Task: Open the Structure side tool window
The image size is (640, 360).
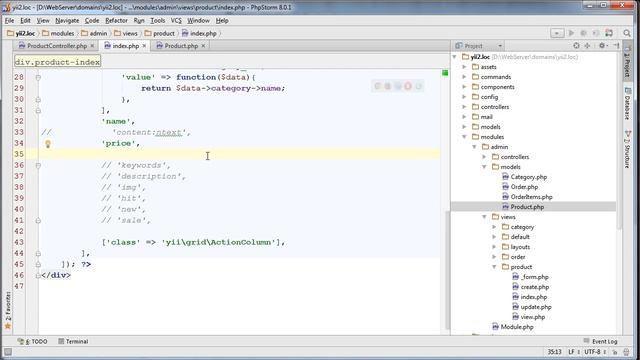Action: click(628, 149)
